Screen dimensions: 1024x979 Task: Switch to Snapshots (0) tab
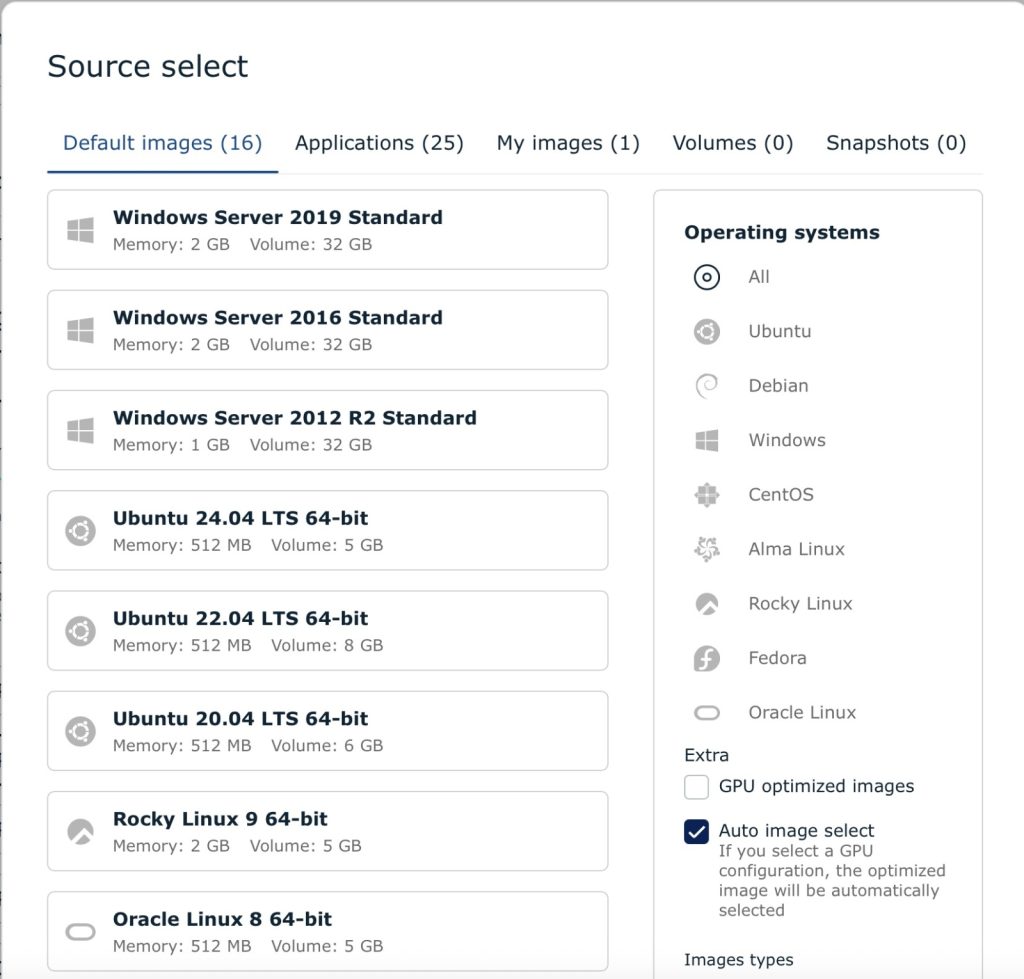[896, 143]
